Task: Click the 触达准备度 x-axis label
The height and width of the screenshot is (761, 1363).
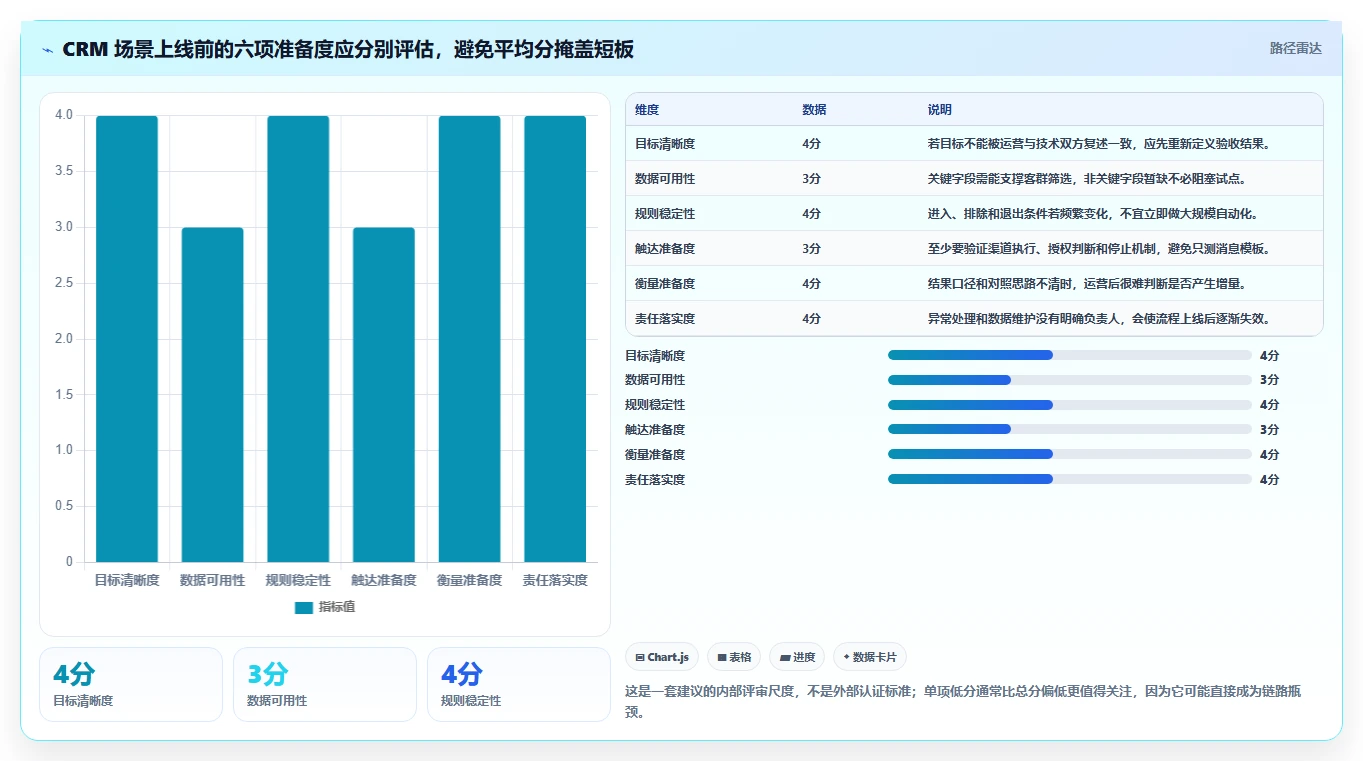Action: [384, 580]
